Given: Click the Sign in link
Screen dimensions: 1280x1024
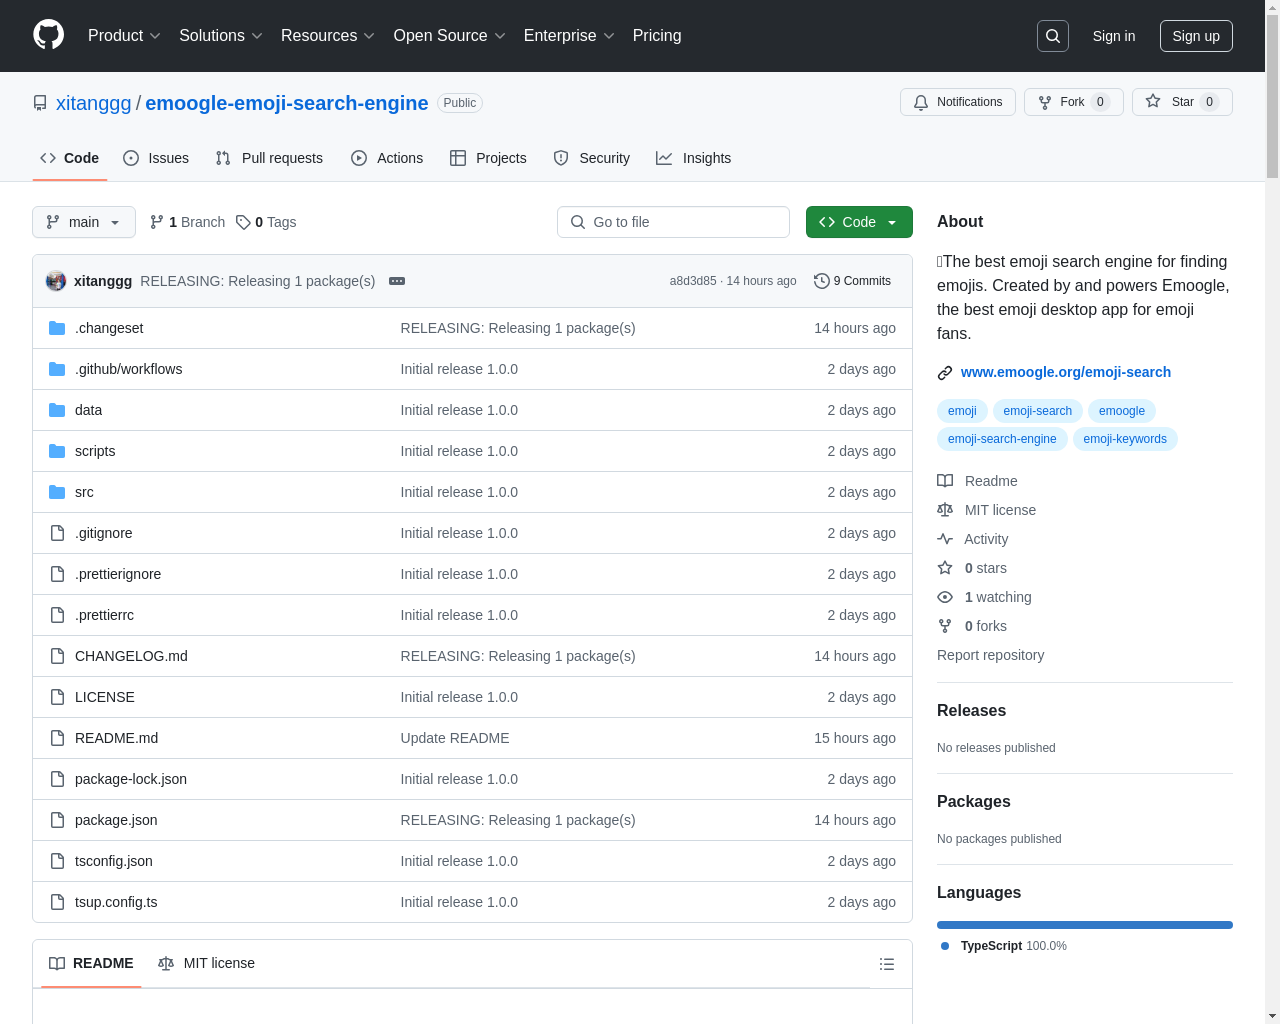Looking at the screenshot, I should [x=1114, y=36].
